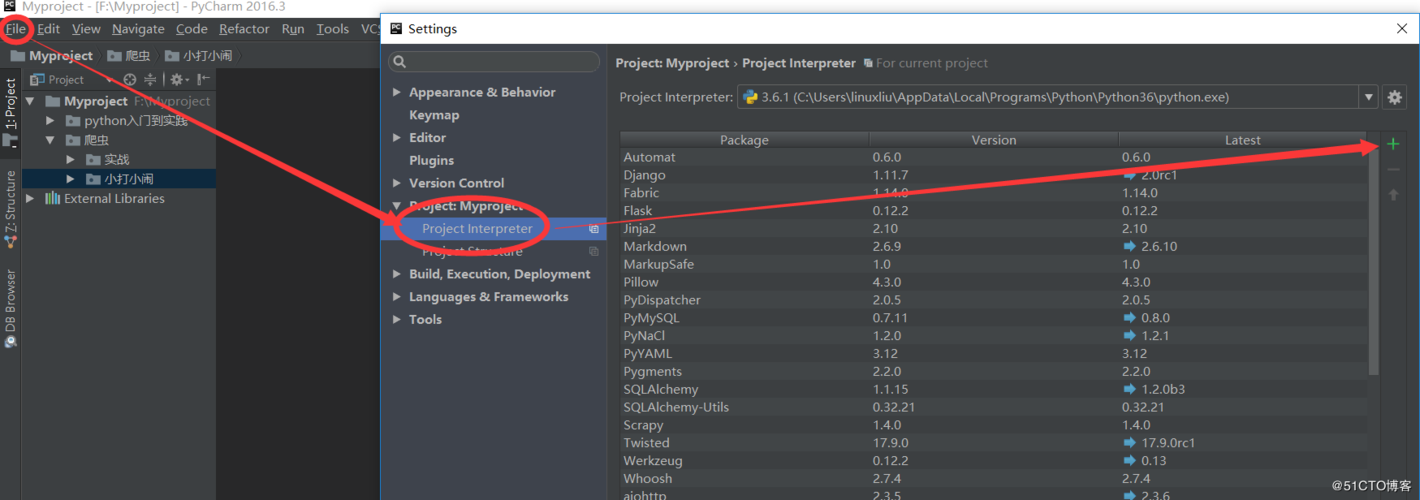Image resolution: width=1420 pixels, height=500 pixels.
Task: Open the Refactor menu
Action: tap(244, 29)
